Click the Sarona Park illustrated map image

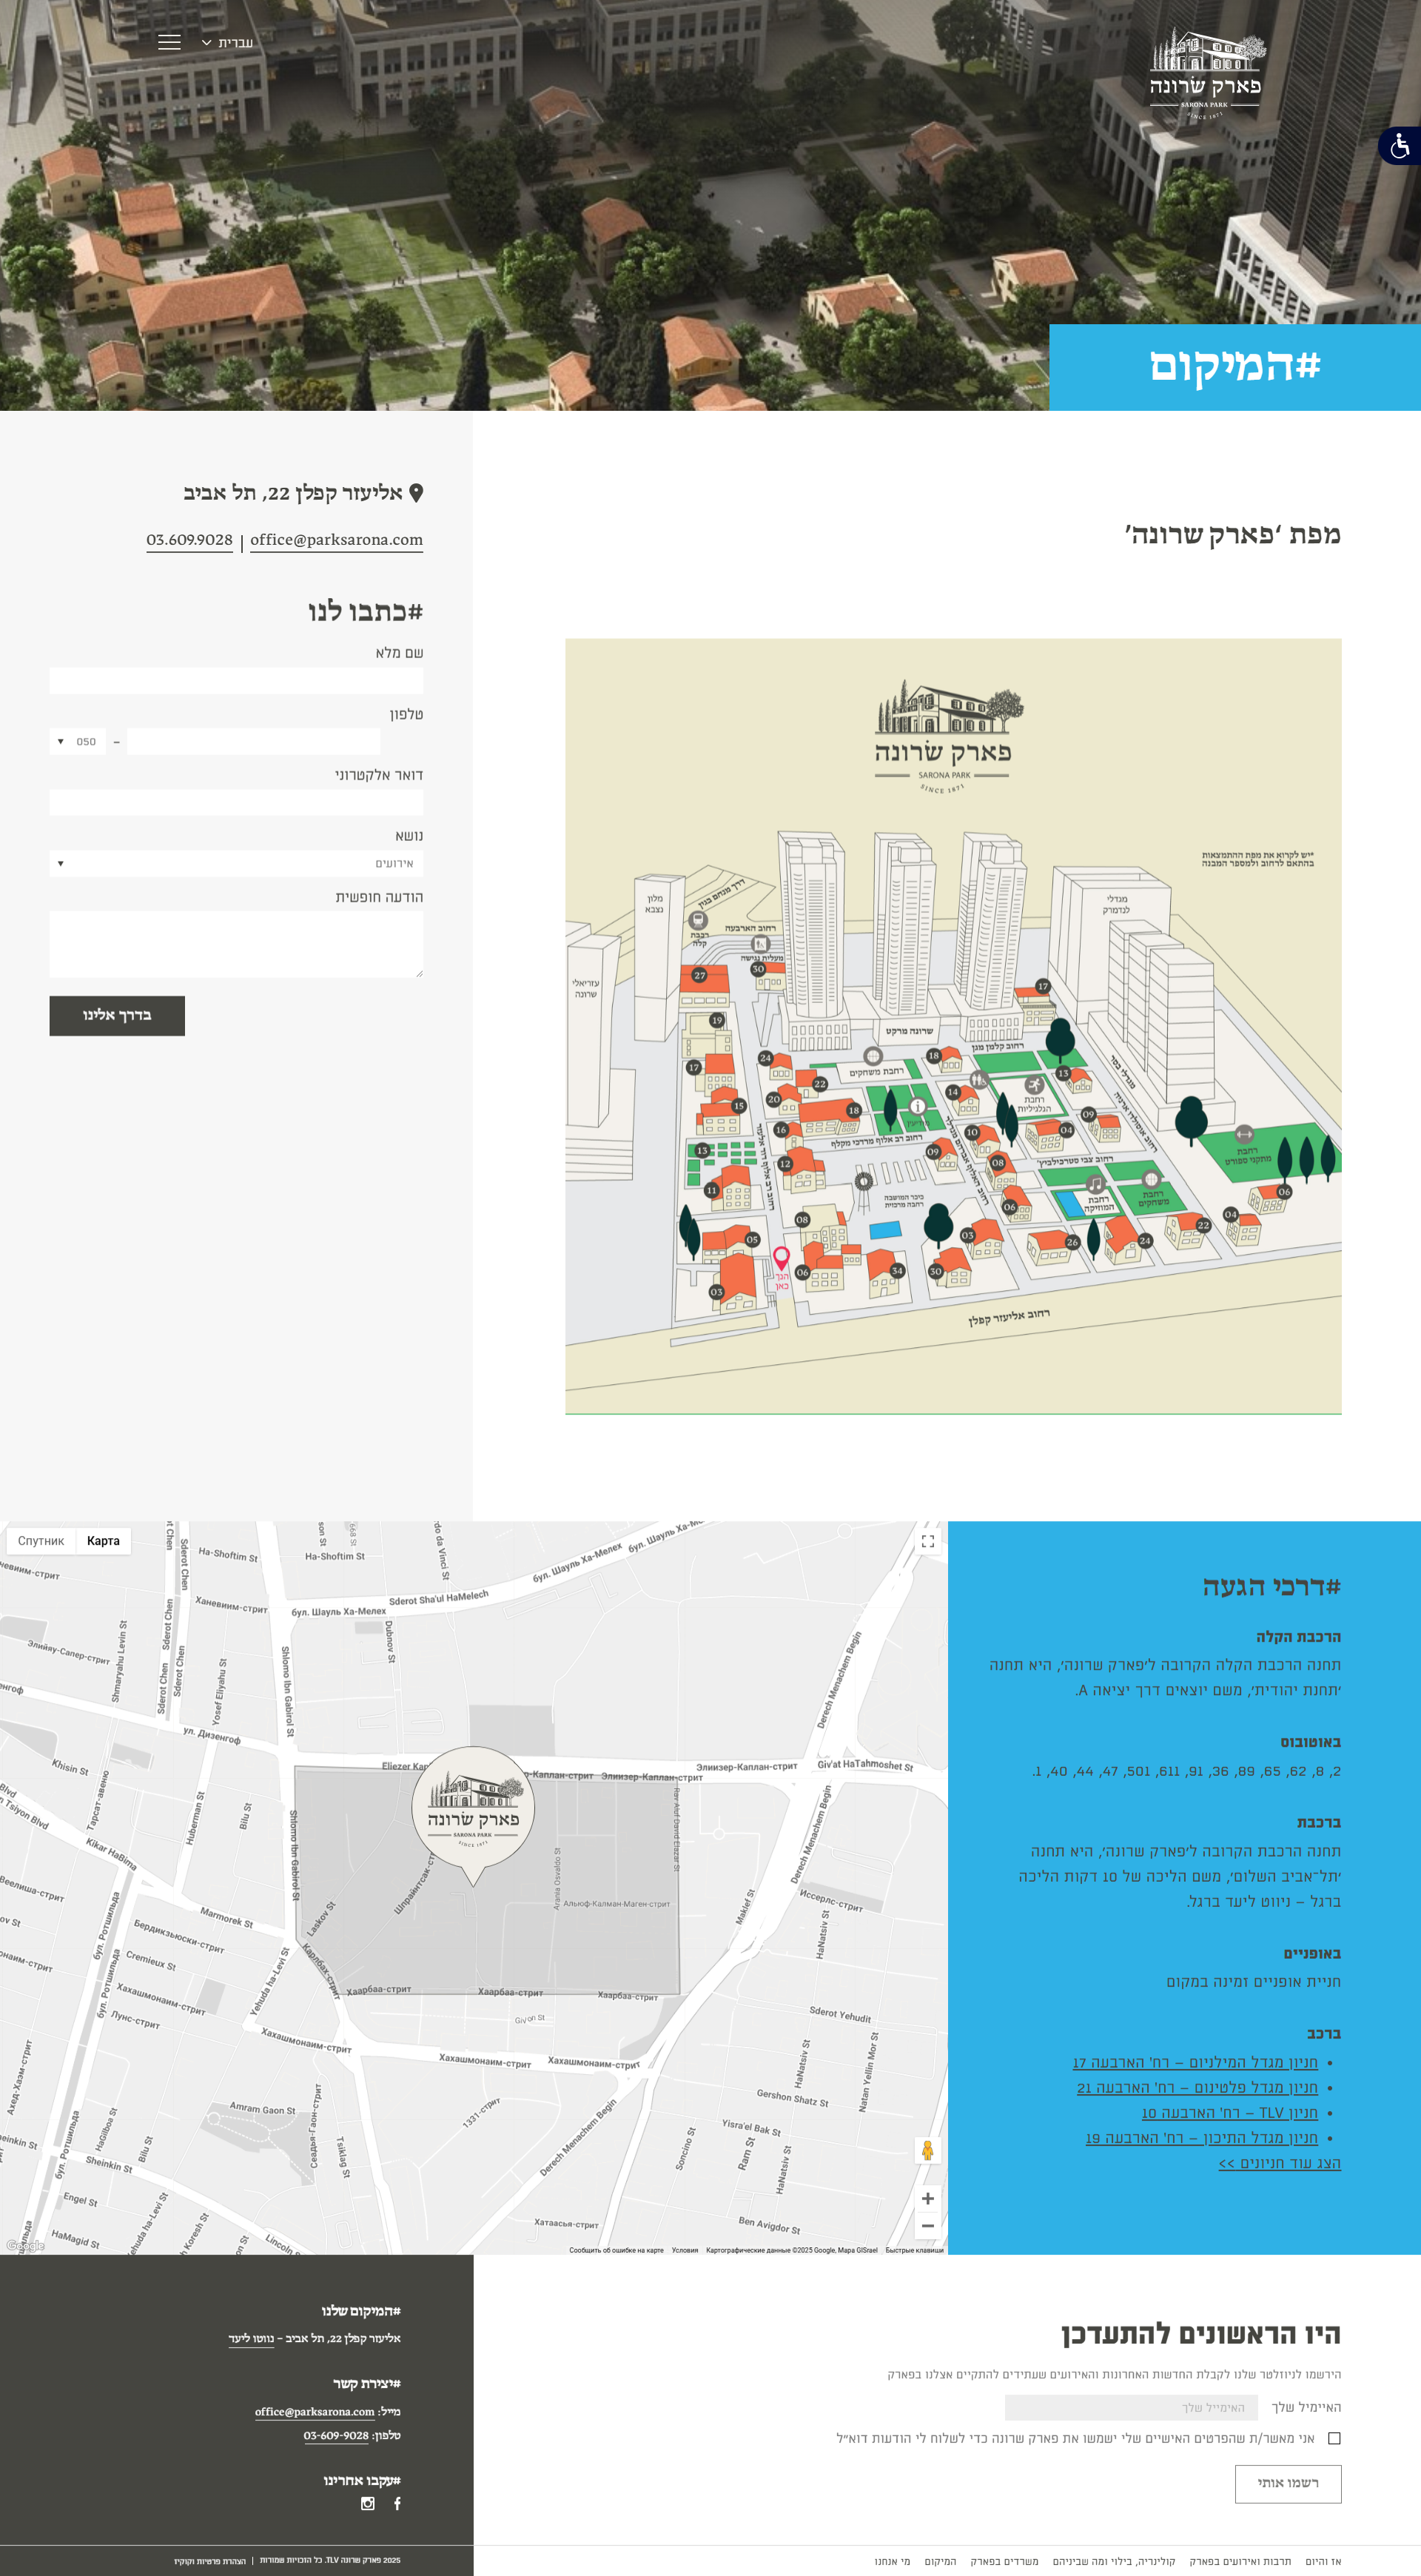coord(953,1026)
